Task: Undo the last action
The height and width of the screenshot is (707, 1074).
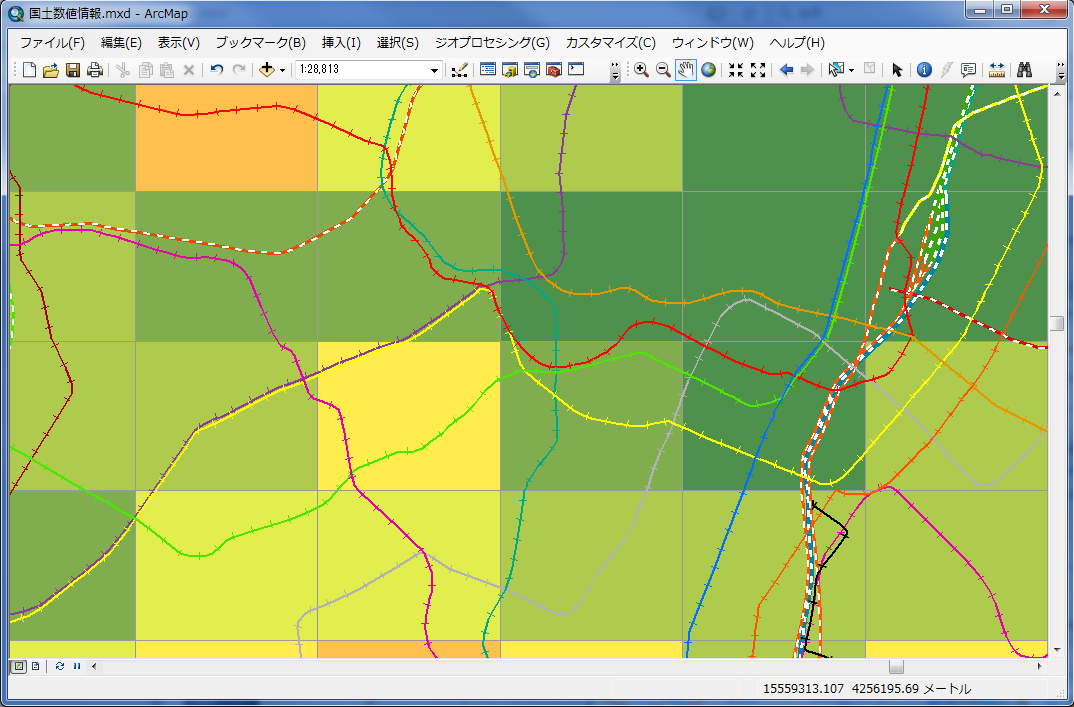Action: coord(216,70)
